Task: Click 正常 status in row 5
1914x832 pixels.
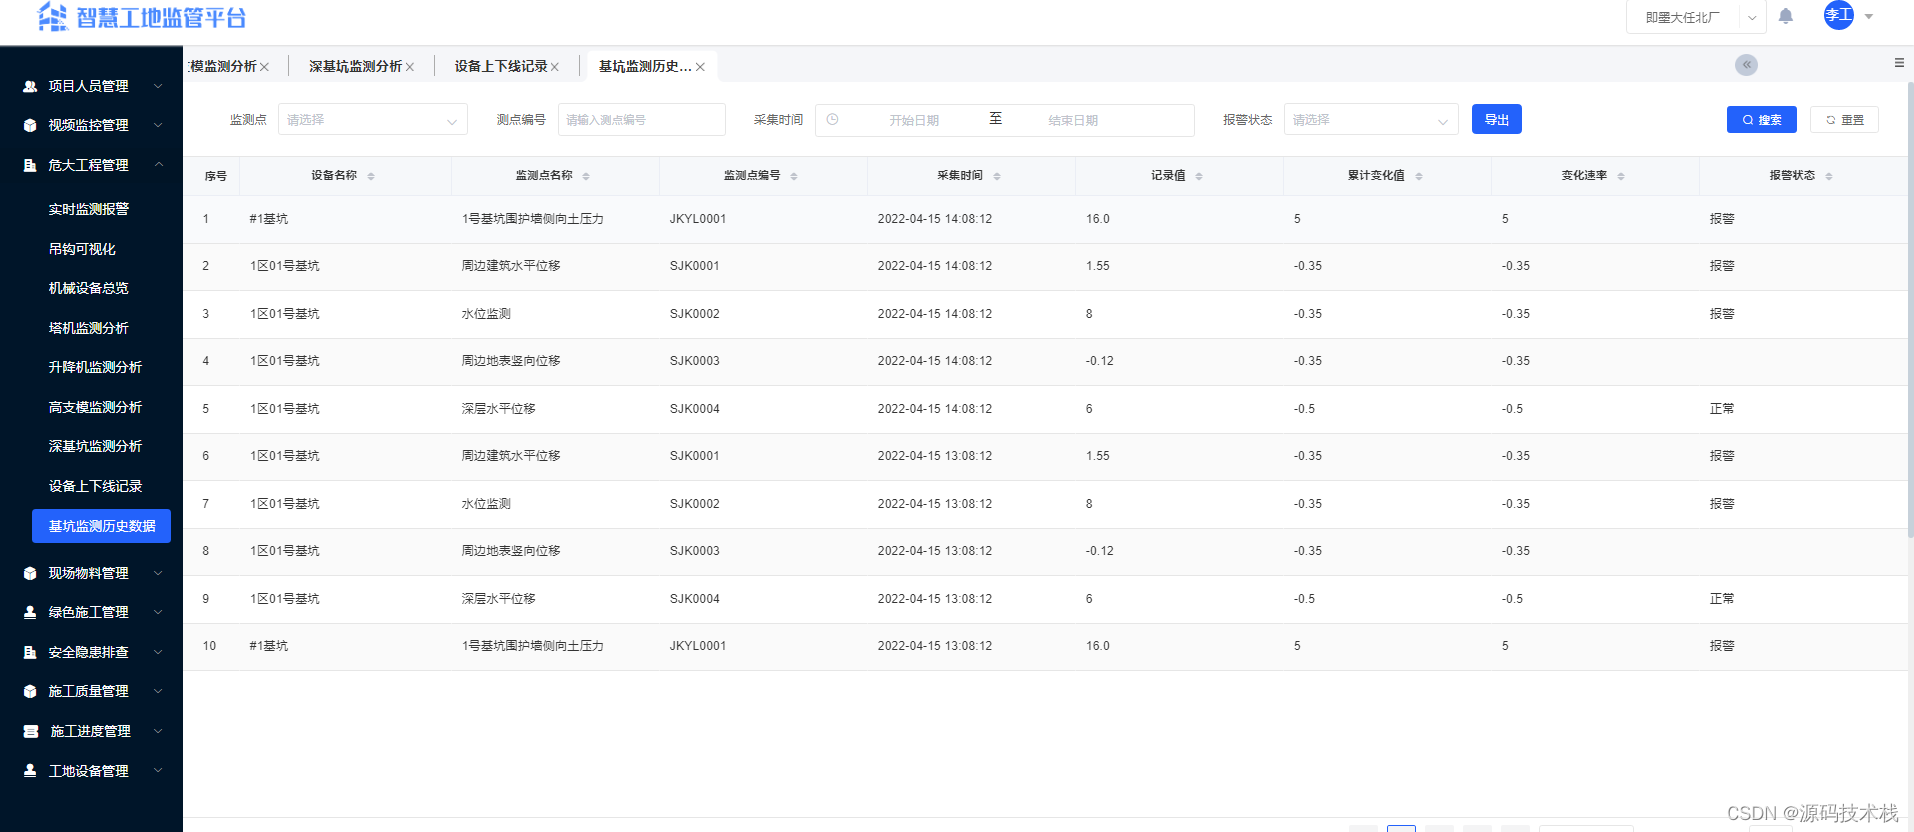Action: tap(1722, 409)
